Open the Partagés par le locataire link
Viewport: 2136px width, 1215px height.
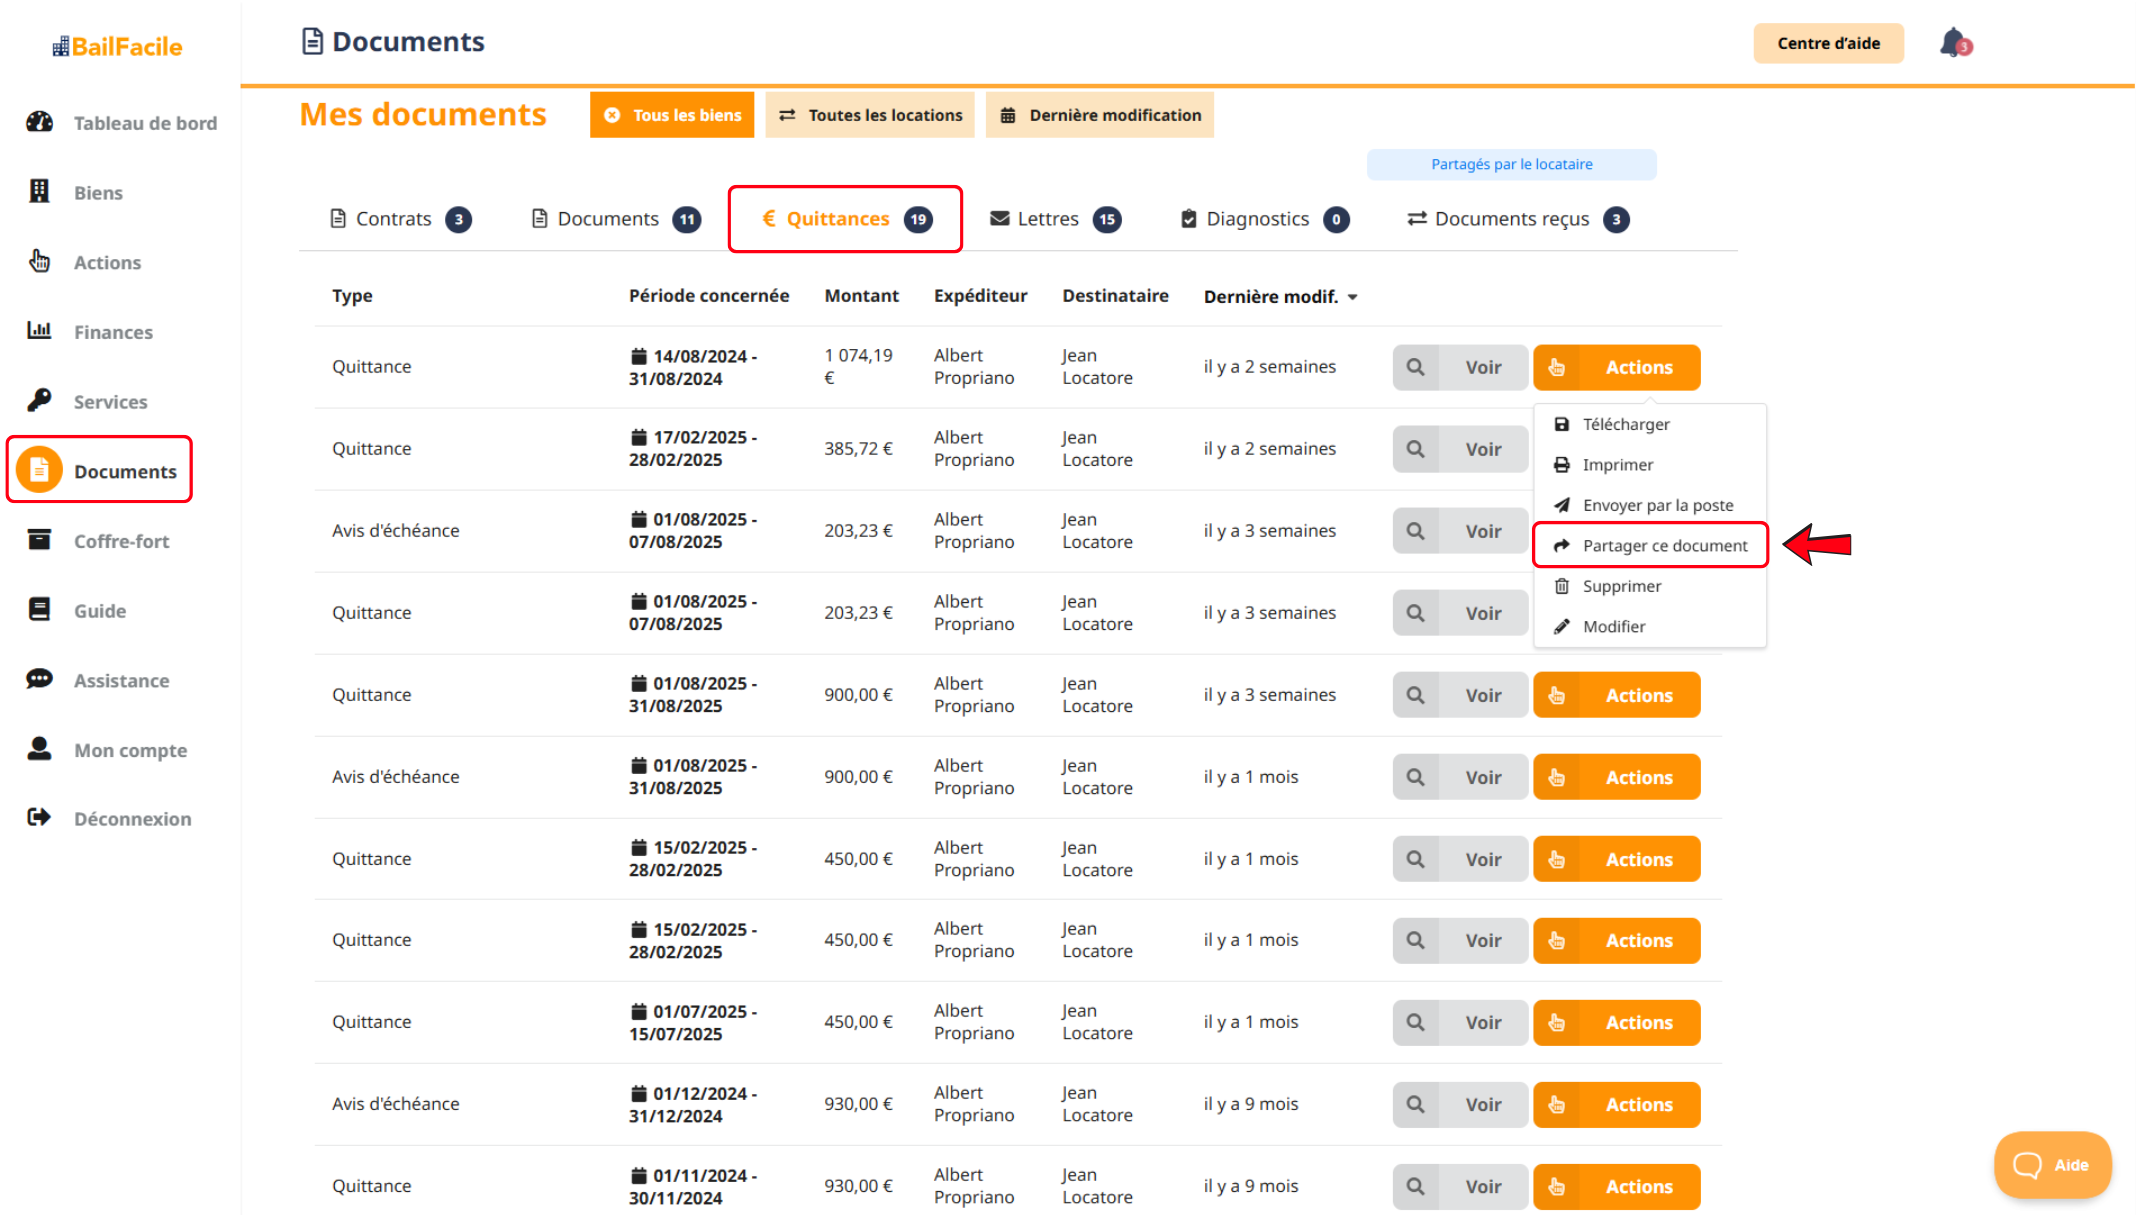click(x=1511, y=164)
